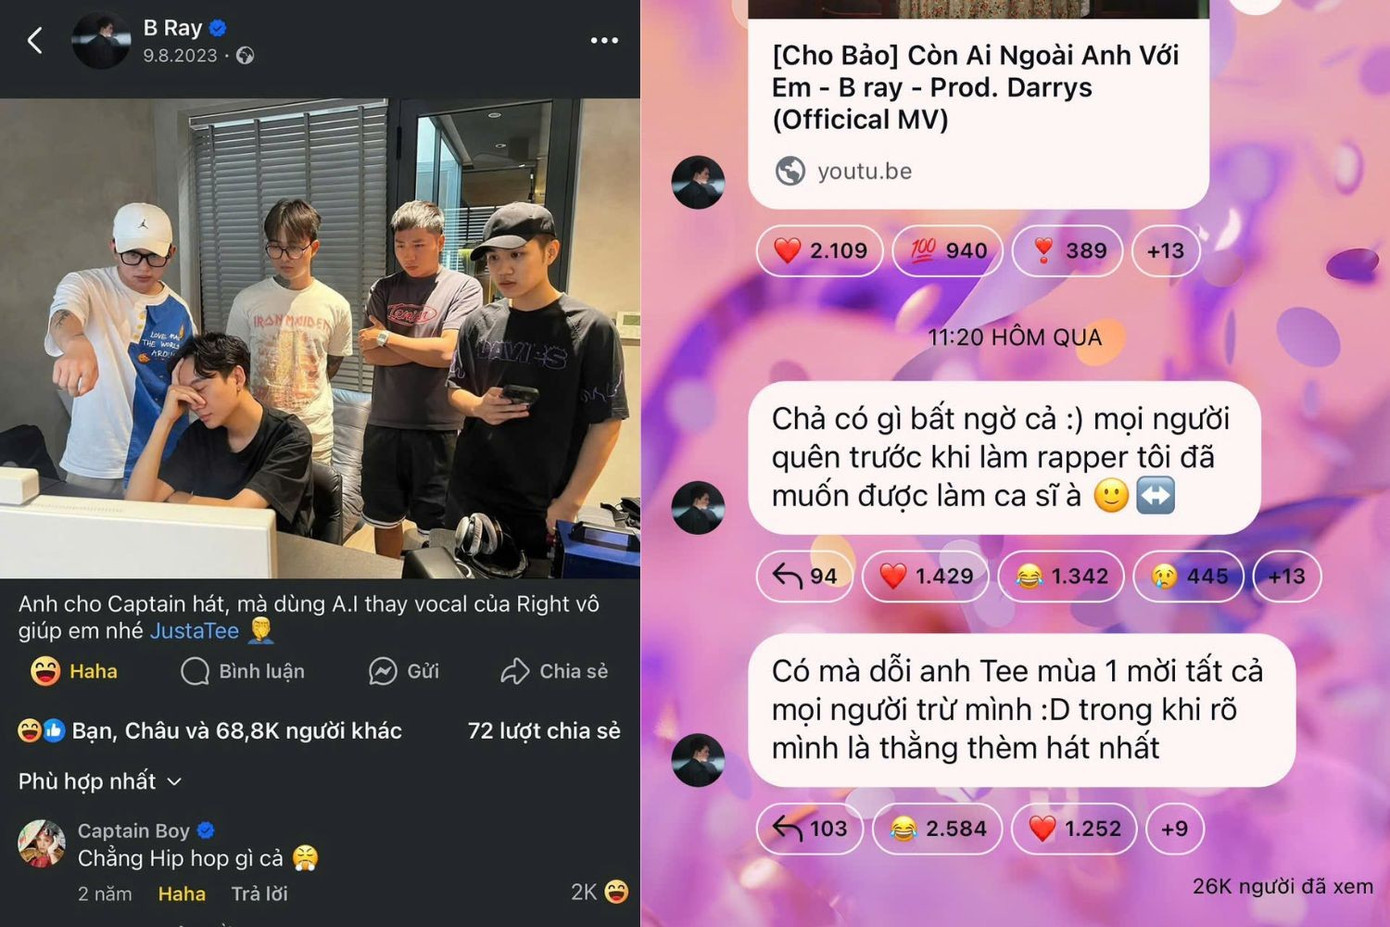Open the three-dot post options menu
This screenshot has width=1390, height=927.
(604, 40)
